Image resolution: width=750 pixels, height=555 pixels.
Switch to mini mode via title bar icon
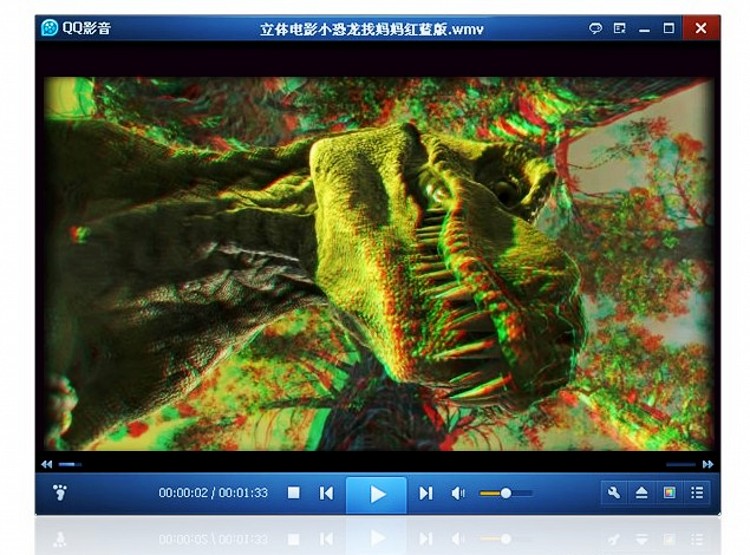point(619,29)
